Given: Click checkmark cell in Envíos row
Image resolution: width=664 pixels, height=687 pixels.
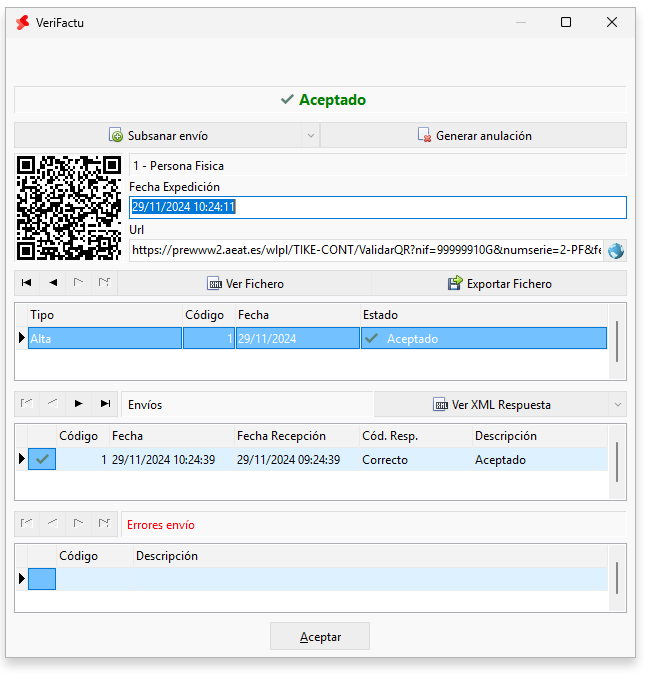Looking at the screenshot, I should (x=42, y=459).
